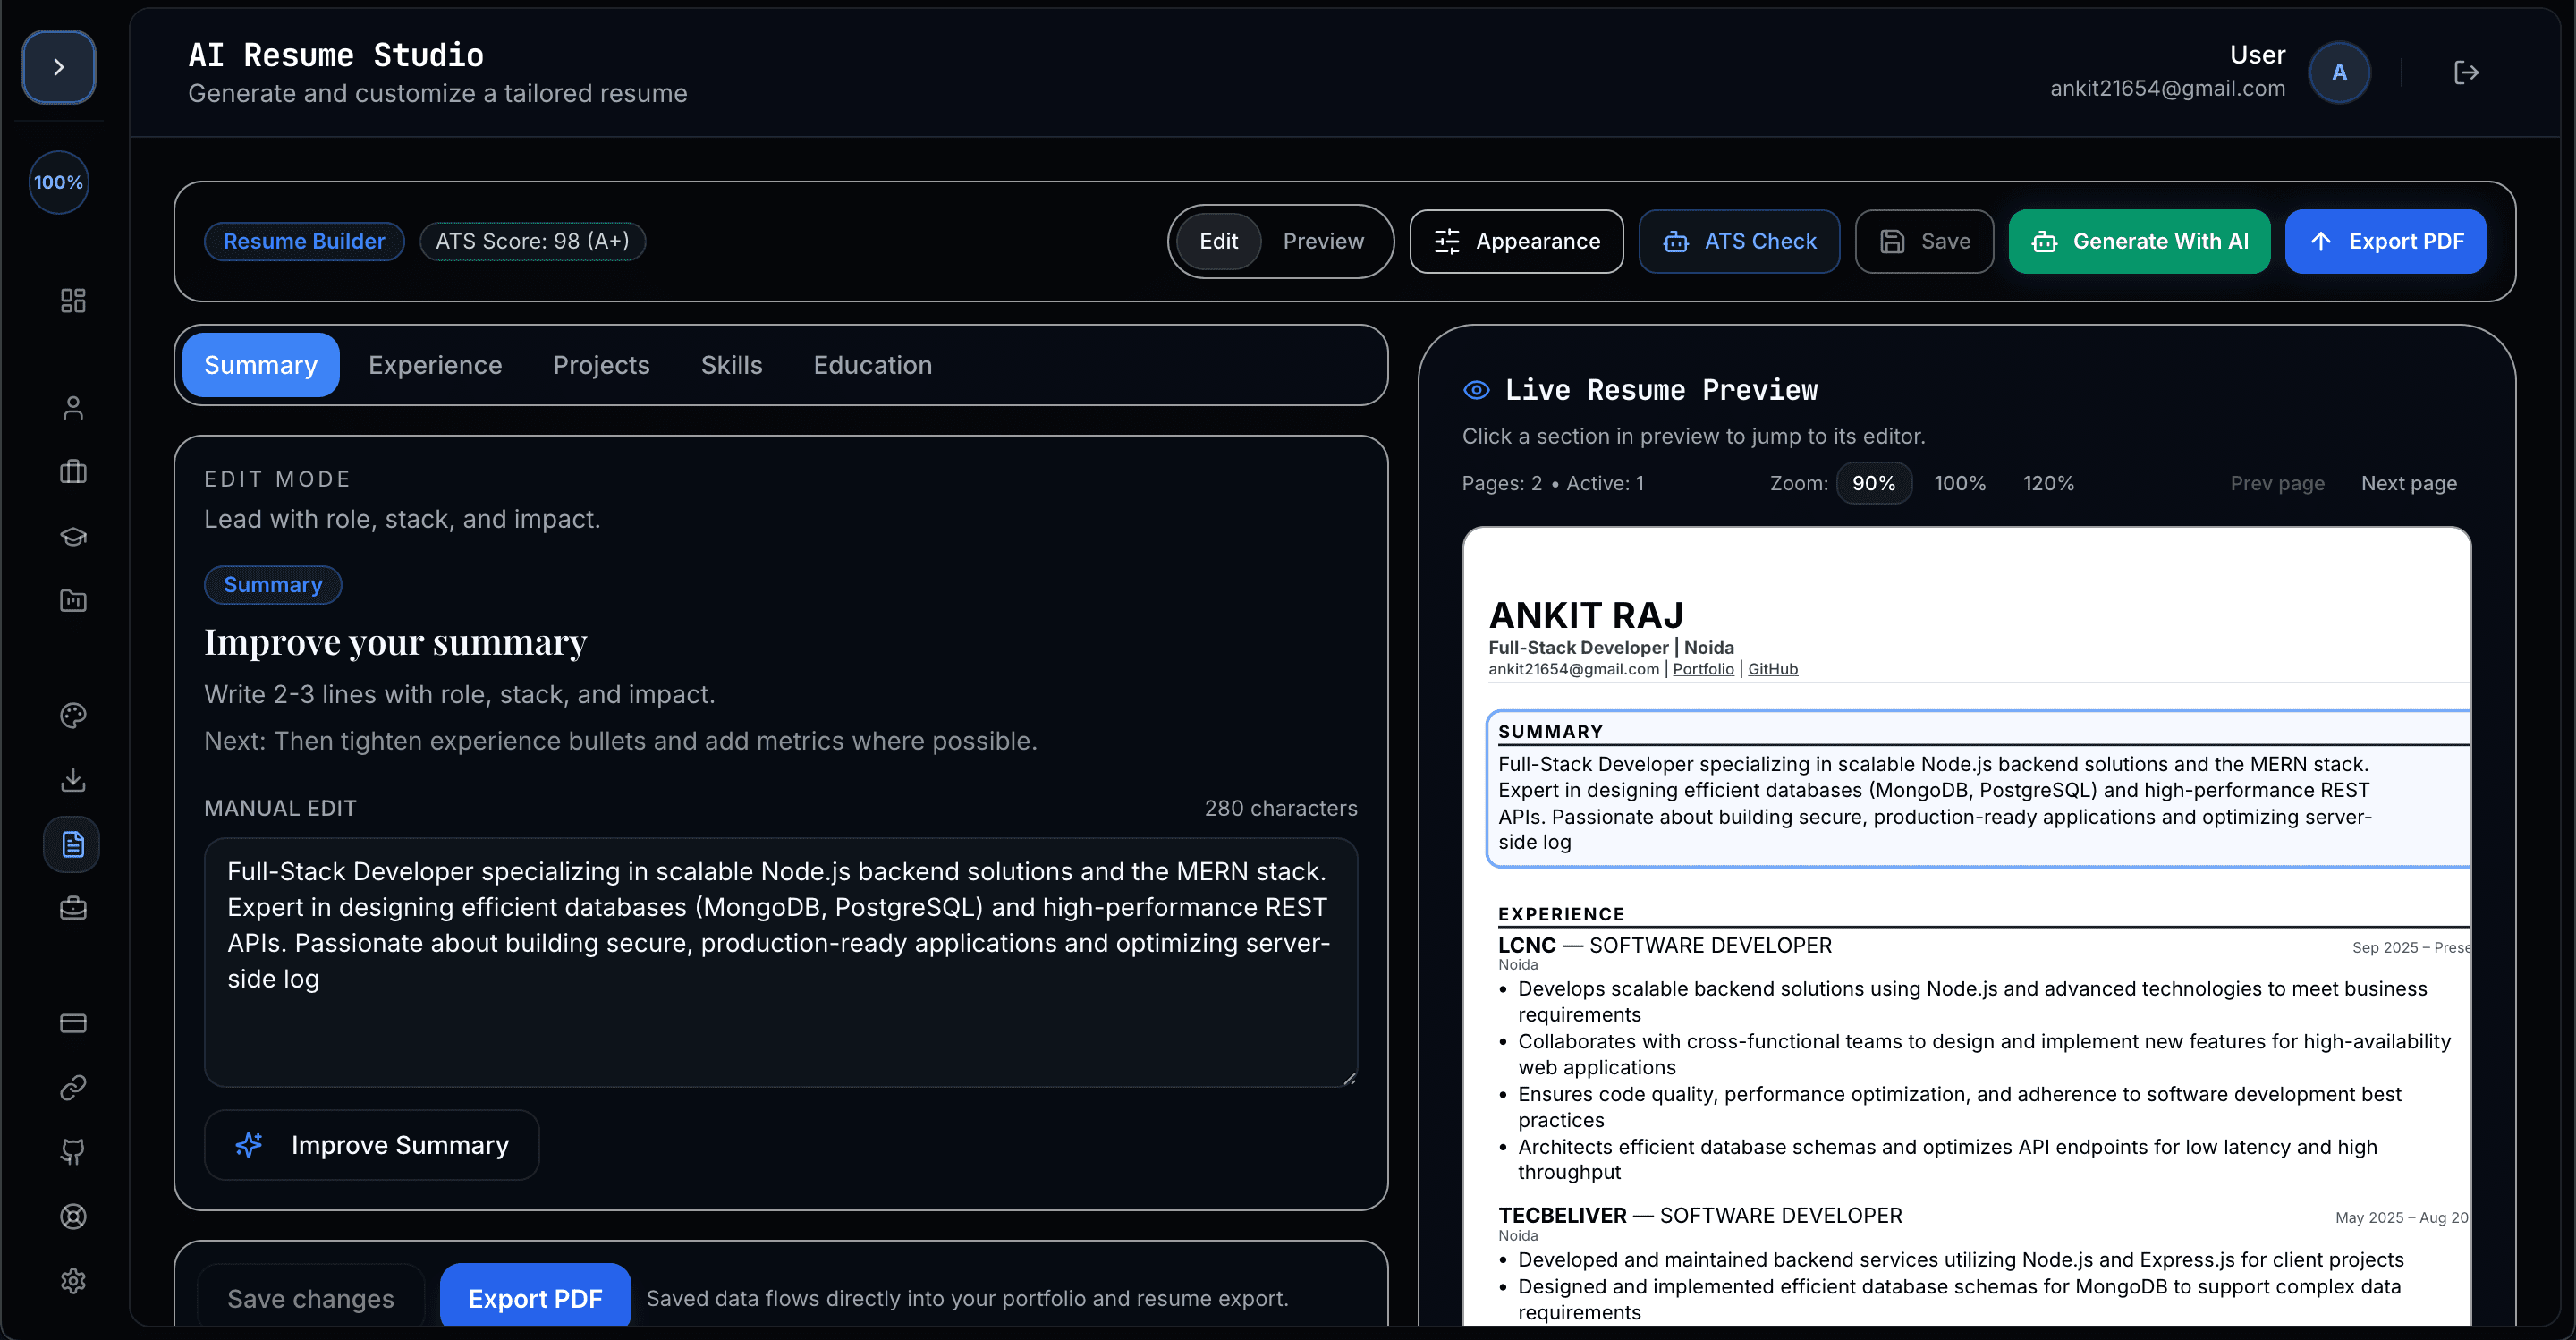
Task: Click the sparkle icon on Improve Summary
Action: click(x=249, y=1145)
